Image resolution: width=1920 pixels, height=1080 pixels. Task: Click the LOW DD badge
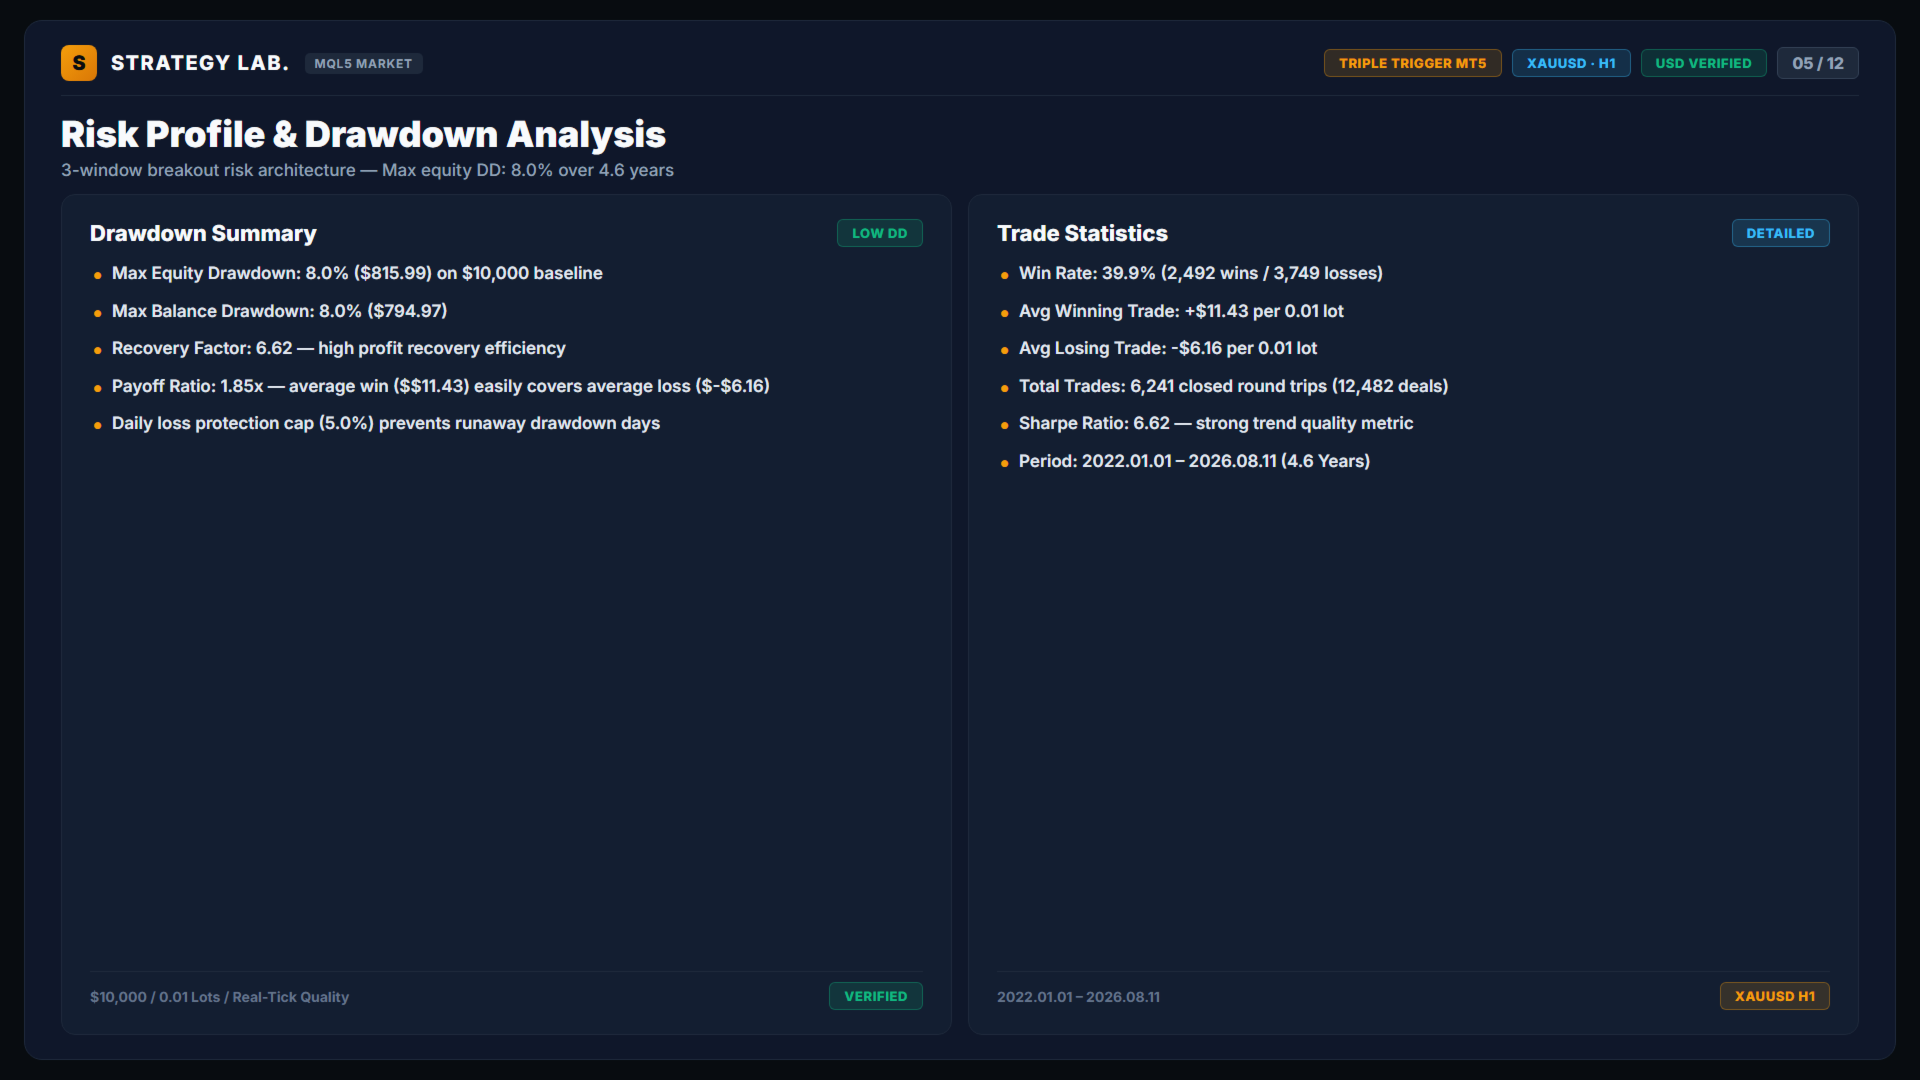pyautogui.click(x=879, y=233)
